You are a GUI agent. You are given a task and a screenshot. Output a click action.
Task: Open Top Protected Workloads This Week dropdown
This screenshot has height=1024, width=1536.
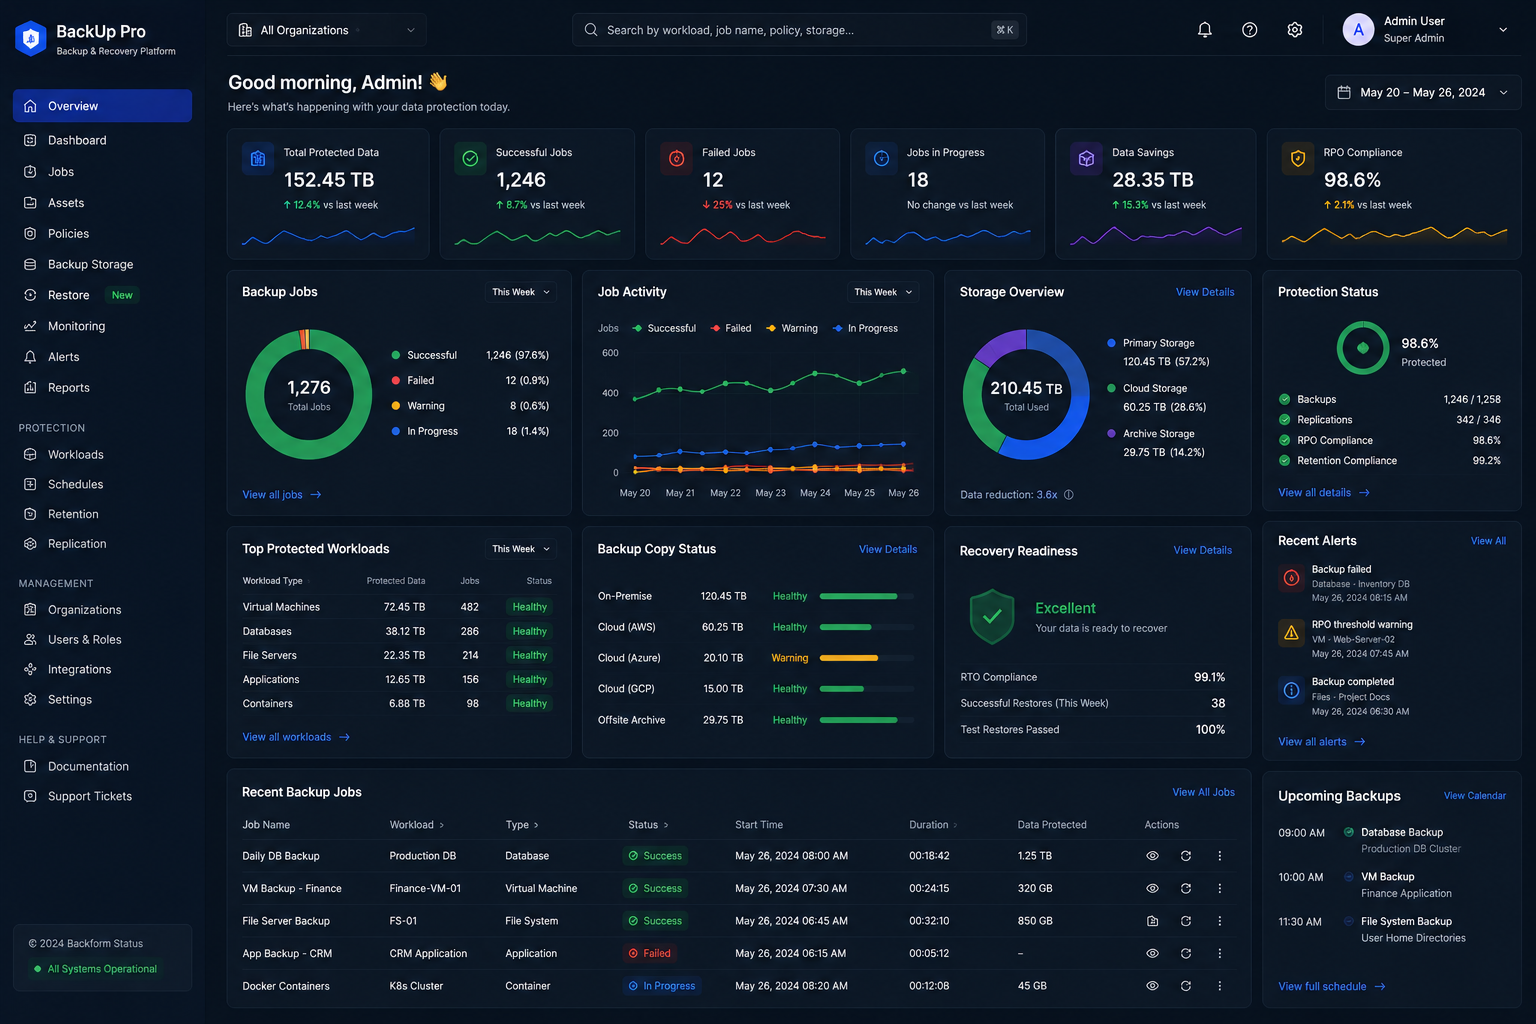click(x=521, y=549)
